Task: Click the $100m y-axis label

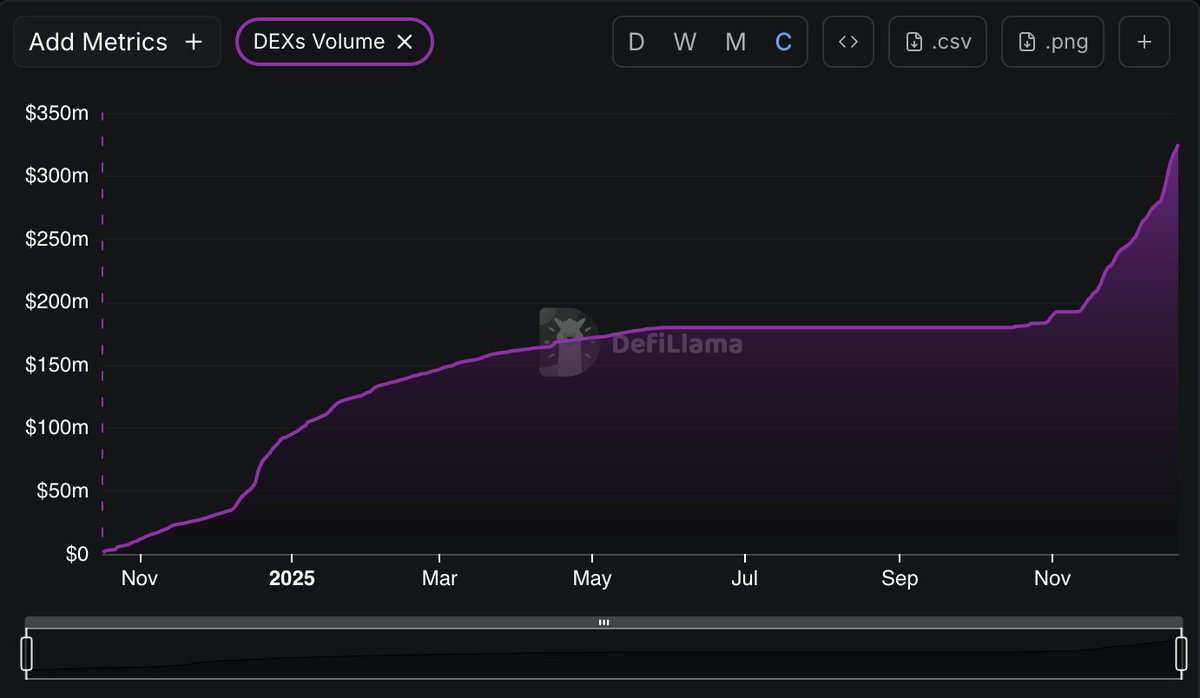Action: pos(57,428)
